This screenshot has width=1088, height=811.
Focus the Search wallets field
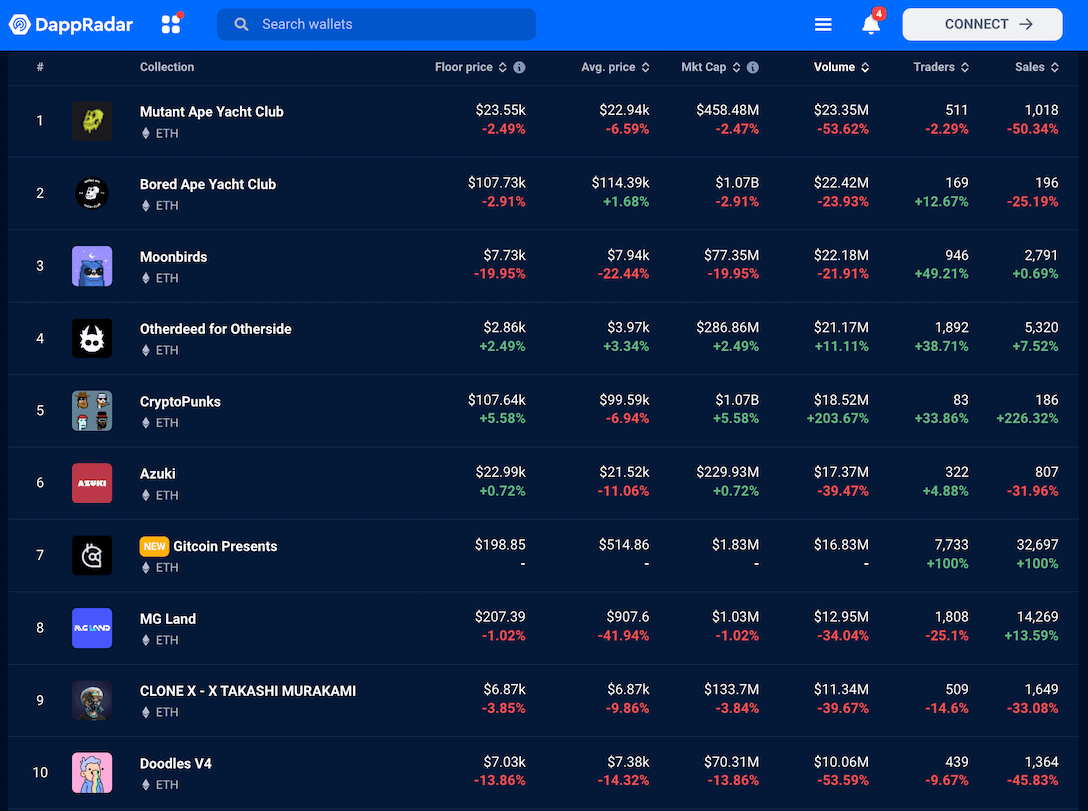376,24
